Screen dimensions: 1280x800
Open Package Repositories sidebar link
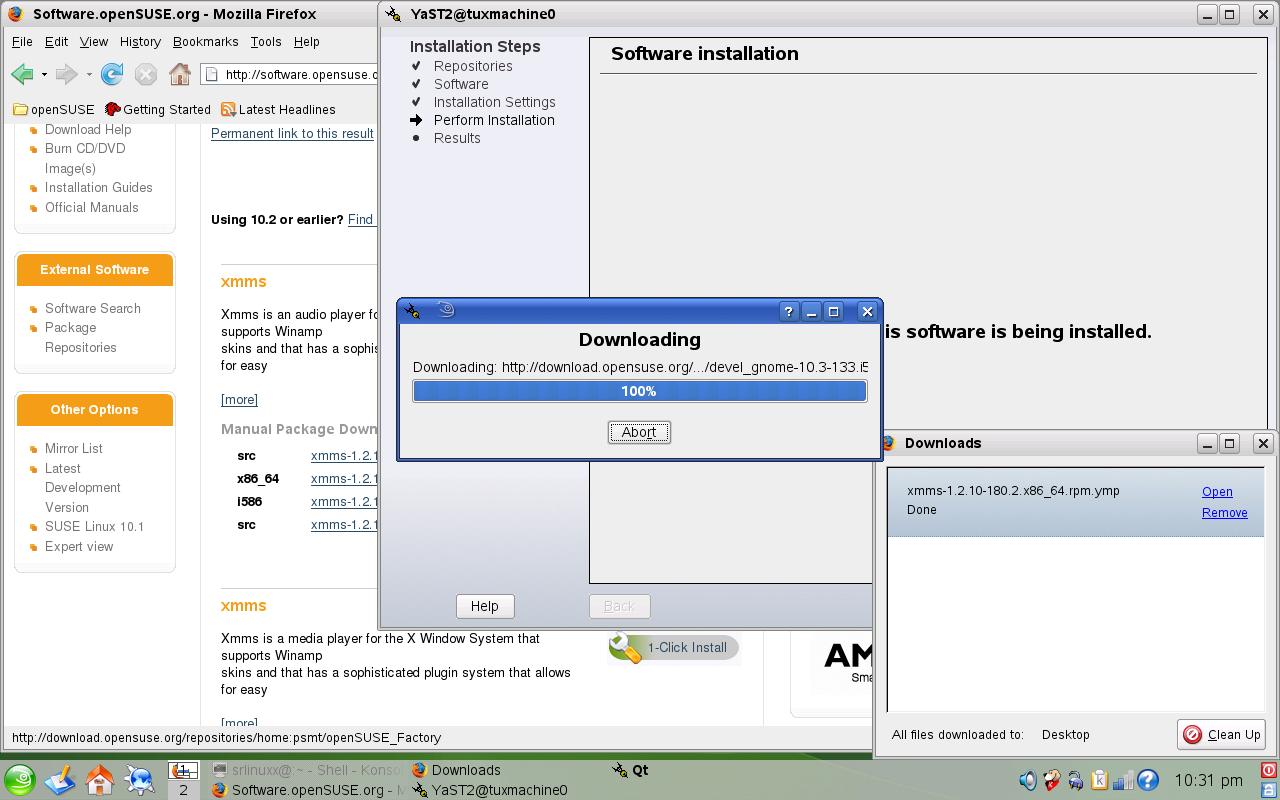click(x=80, y=338)
